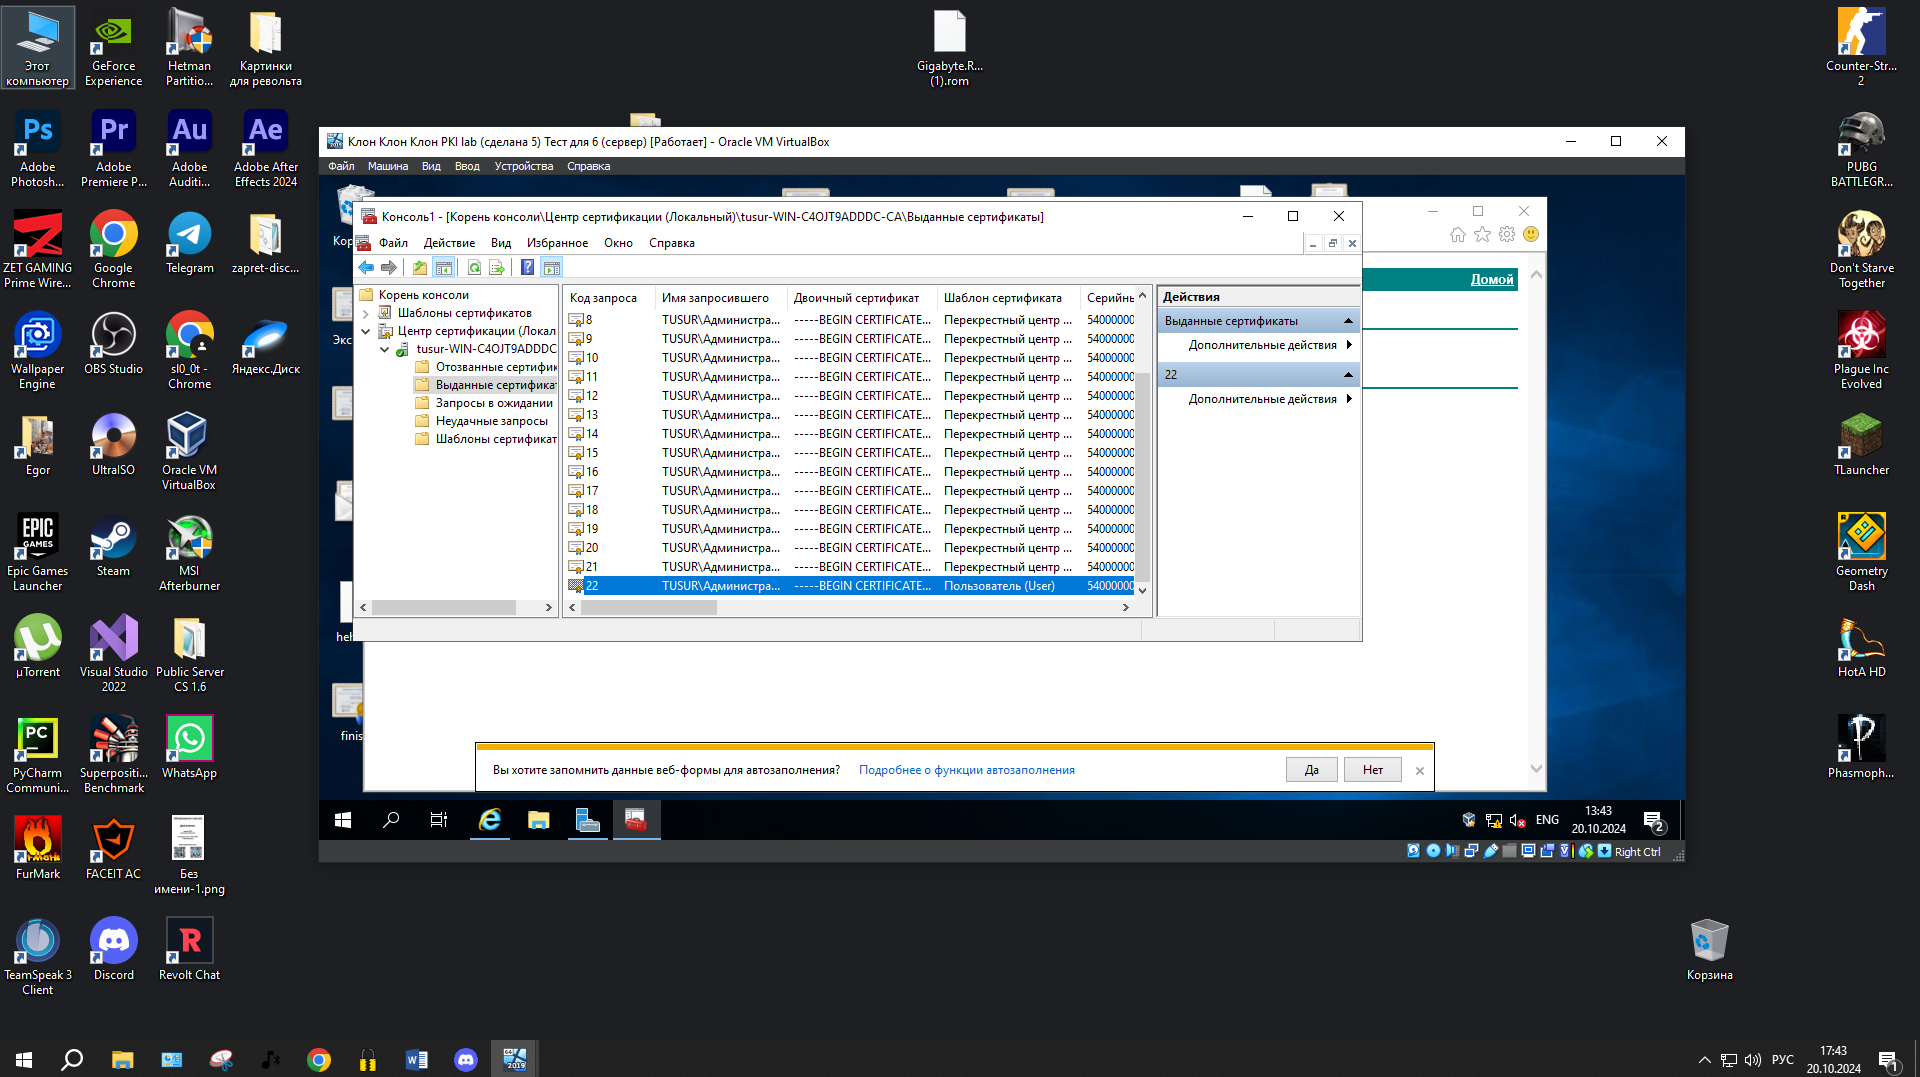The image size is (1920, 1077).
Task: Open the Машина menu in VirtualBox
Action: coord(387,167)
